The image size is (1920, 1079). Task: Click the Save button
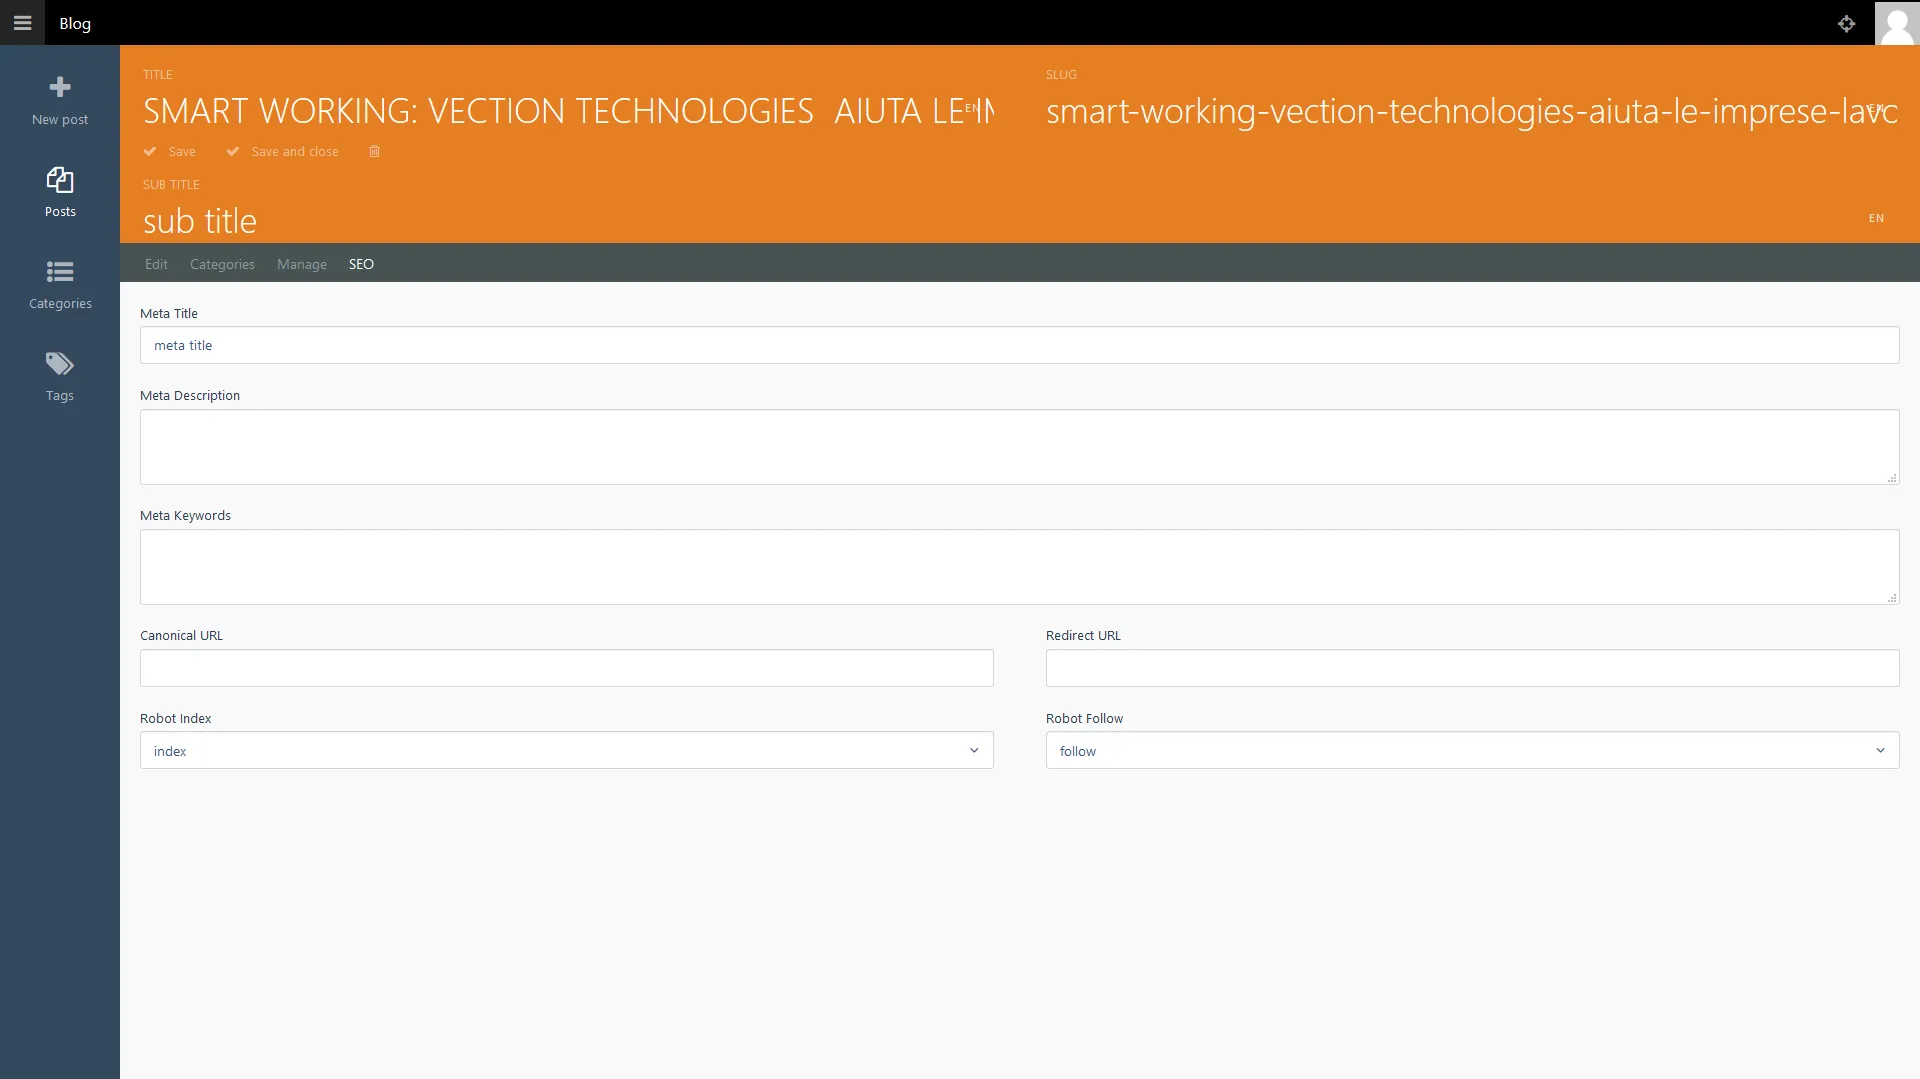[170, 151]
